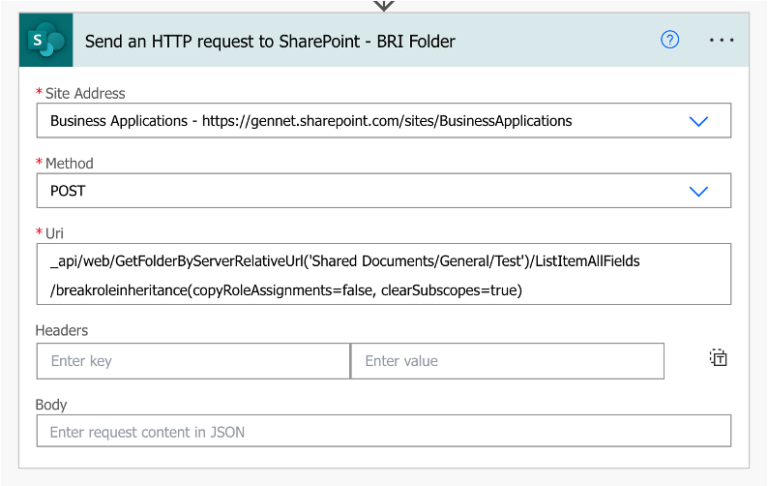Click the POST method value
The height and width of the screenshot is (486, 768).
[68, 191]
